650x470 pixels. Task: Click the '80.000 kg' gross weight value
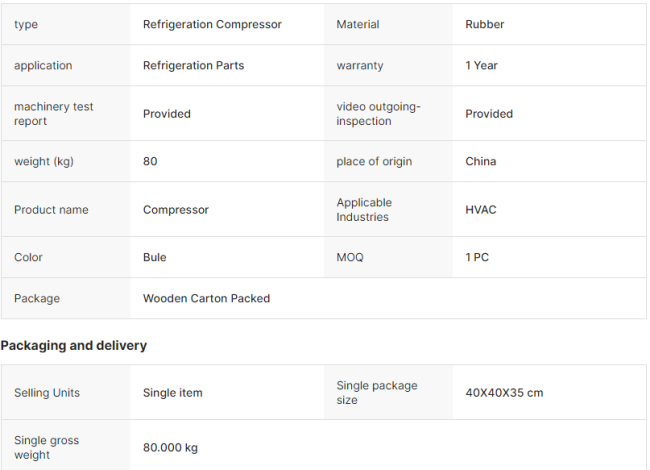pyautogui.click(x=170, y=447)
